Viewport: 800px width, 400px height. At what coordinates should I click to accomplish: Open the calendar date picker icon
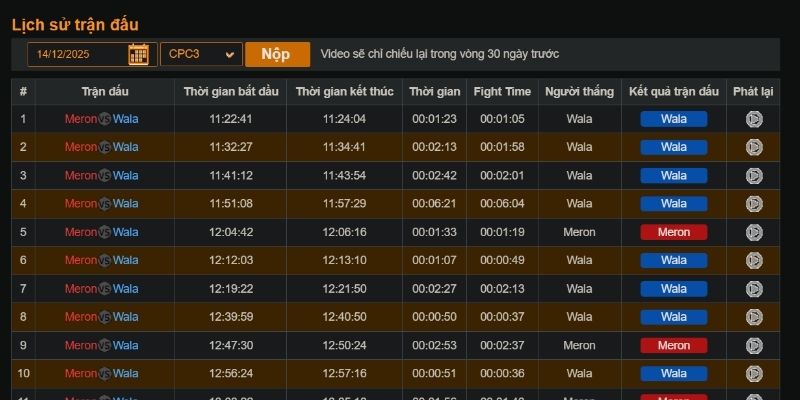(x=138, y=54)
